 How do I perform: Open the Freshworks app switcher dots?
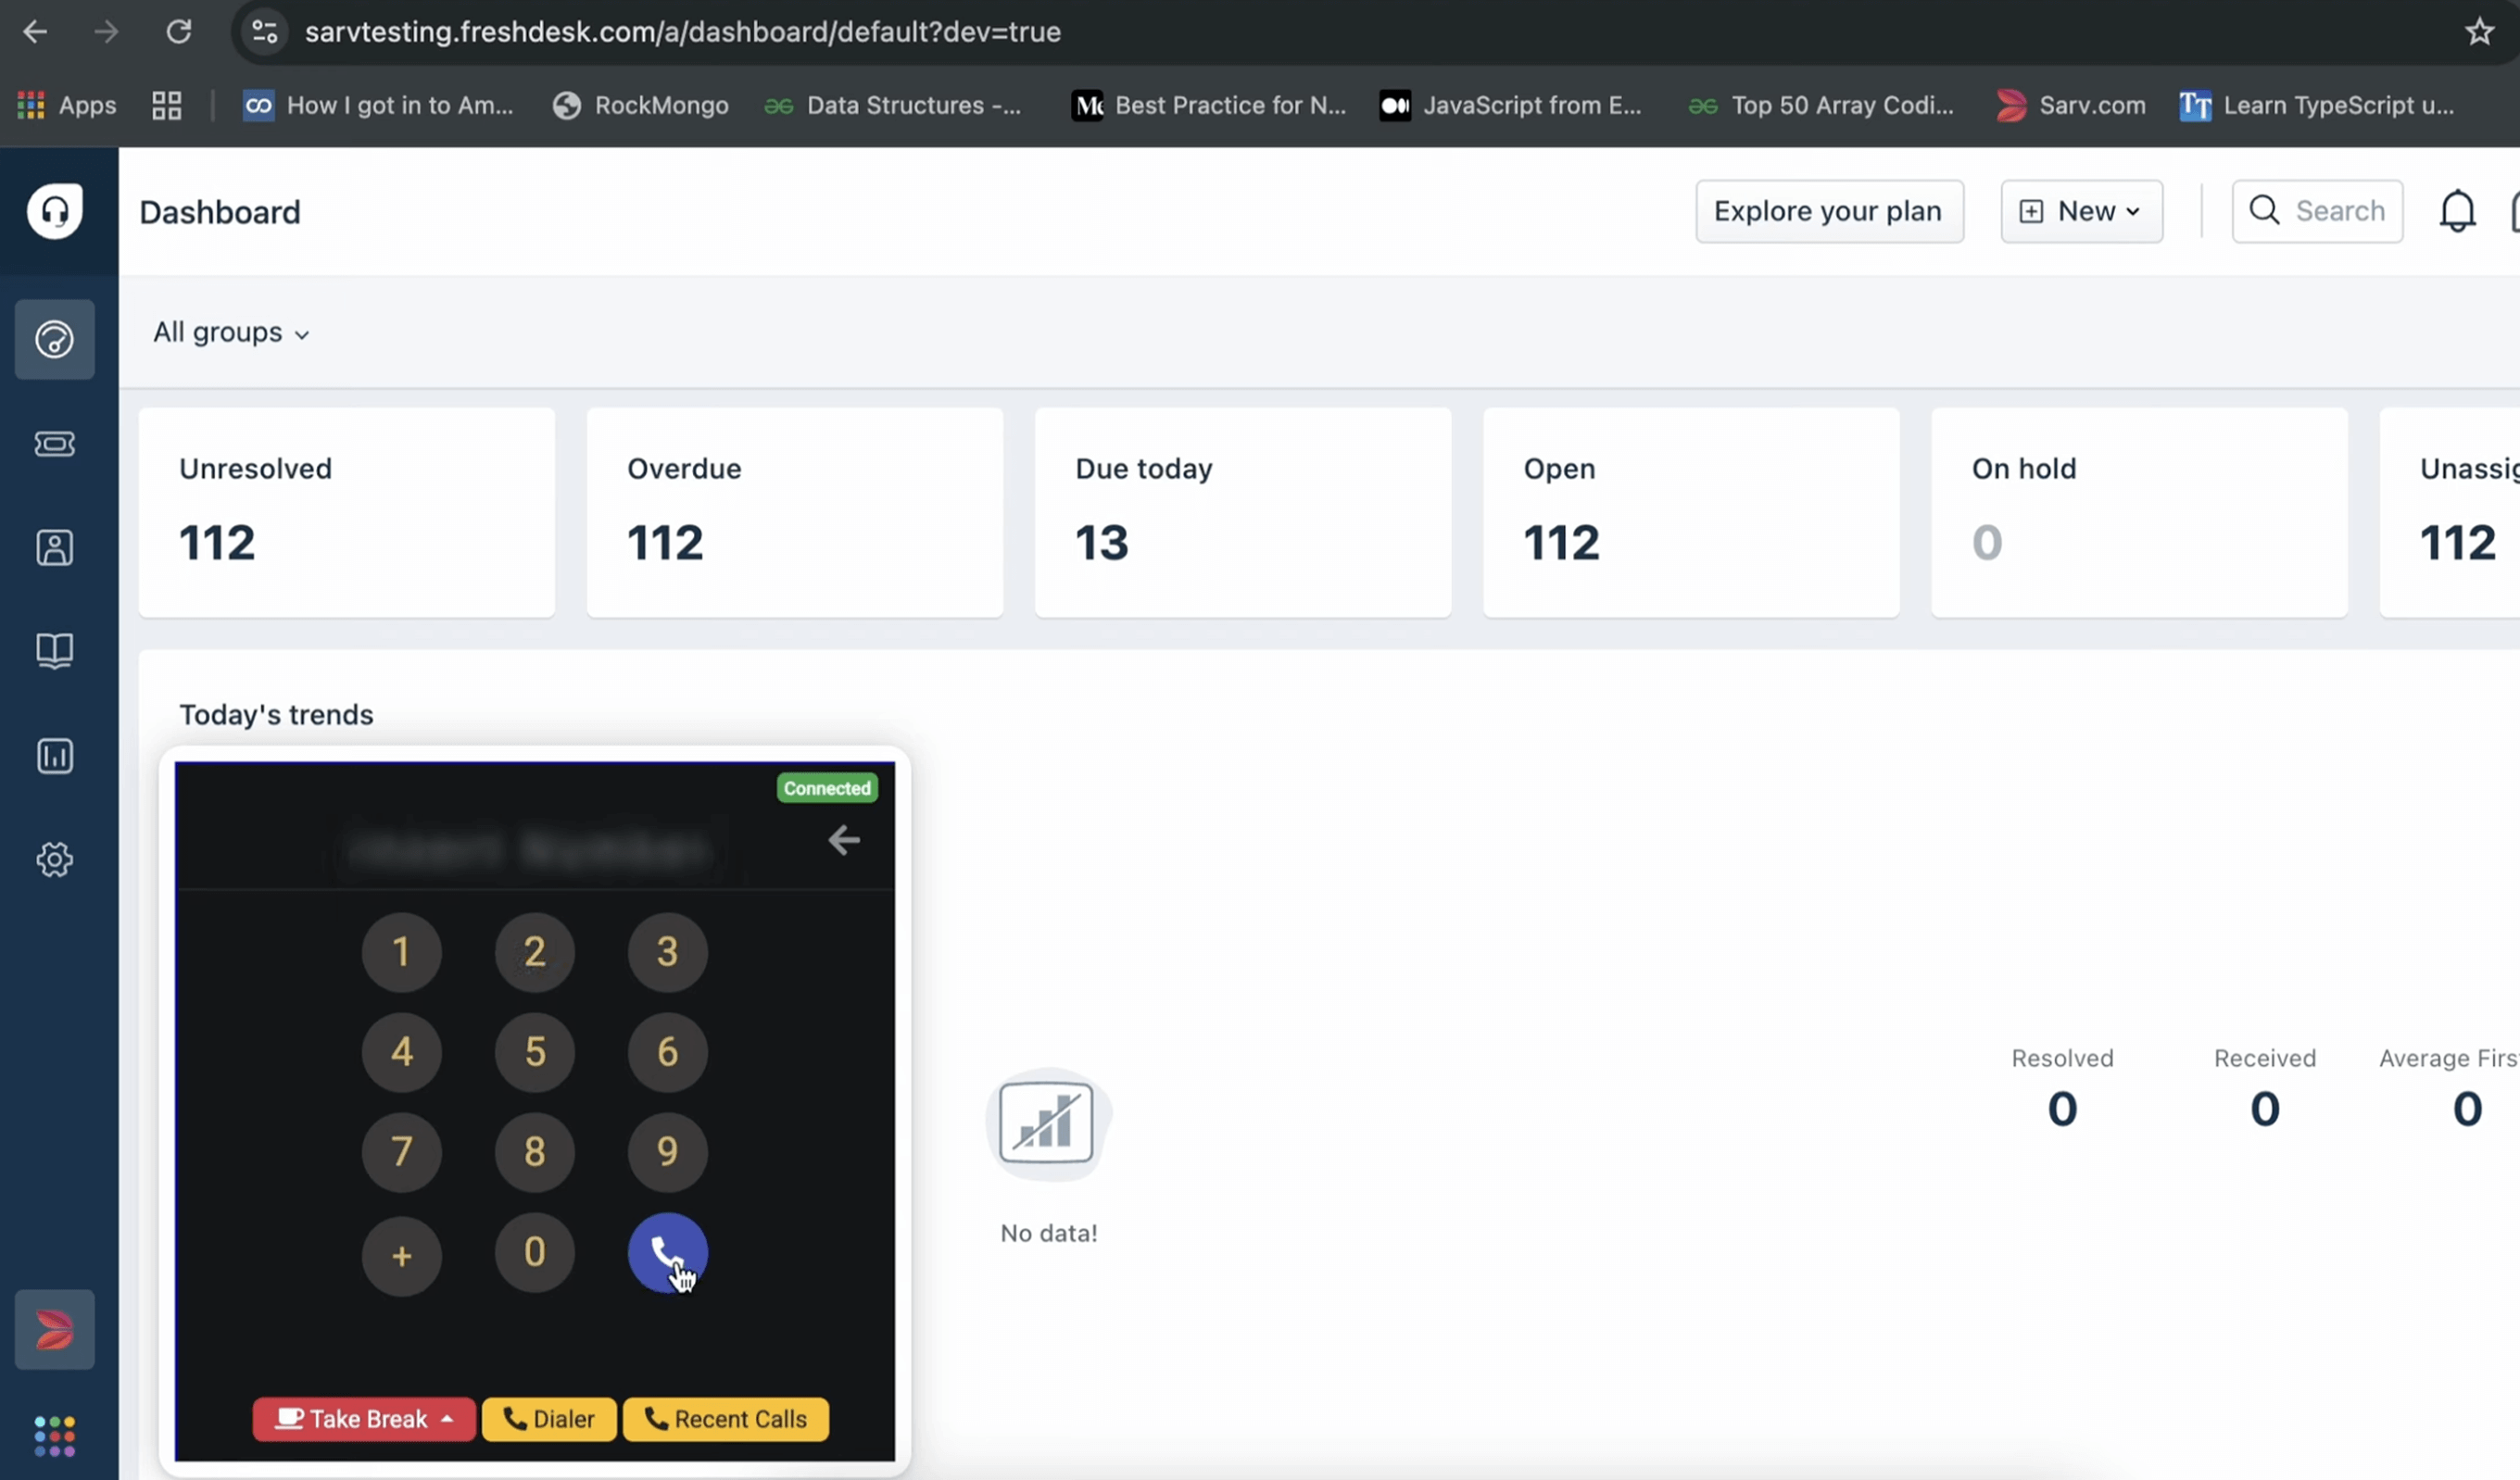click(x=54, y=1436)
